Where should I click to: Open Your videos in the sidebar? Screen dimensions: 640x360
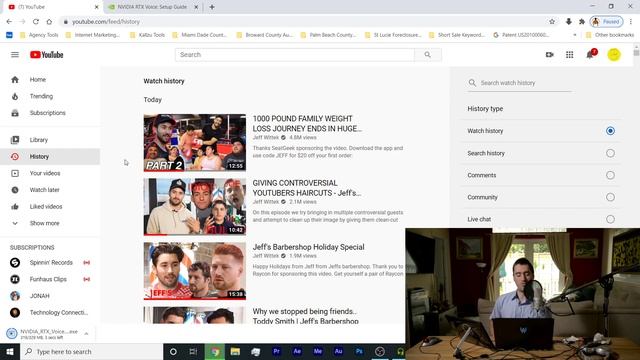click(x=50, y=173)
